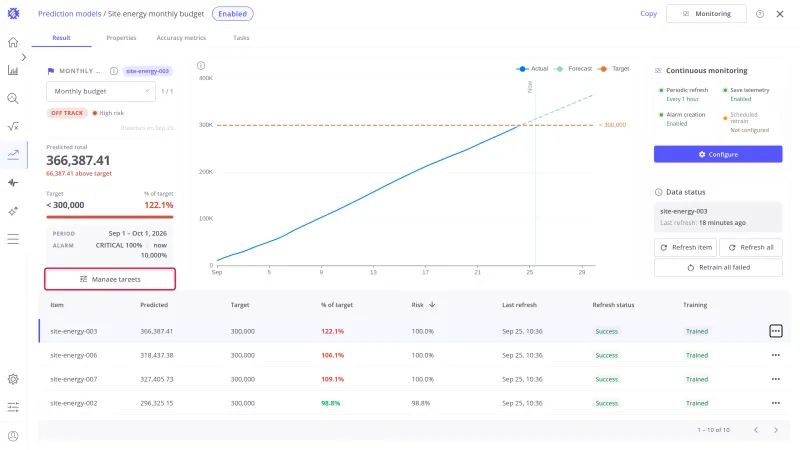Click the app logo icon
The image size is (800, 450).
[x=13, y=14]
